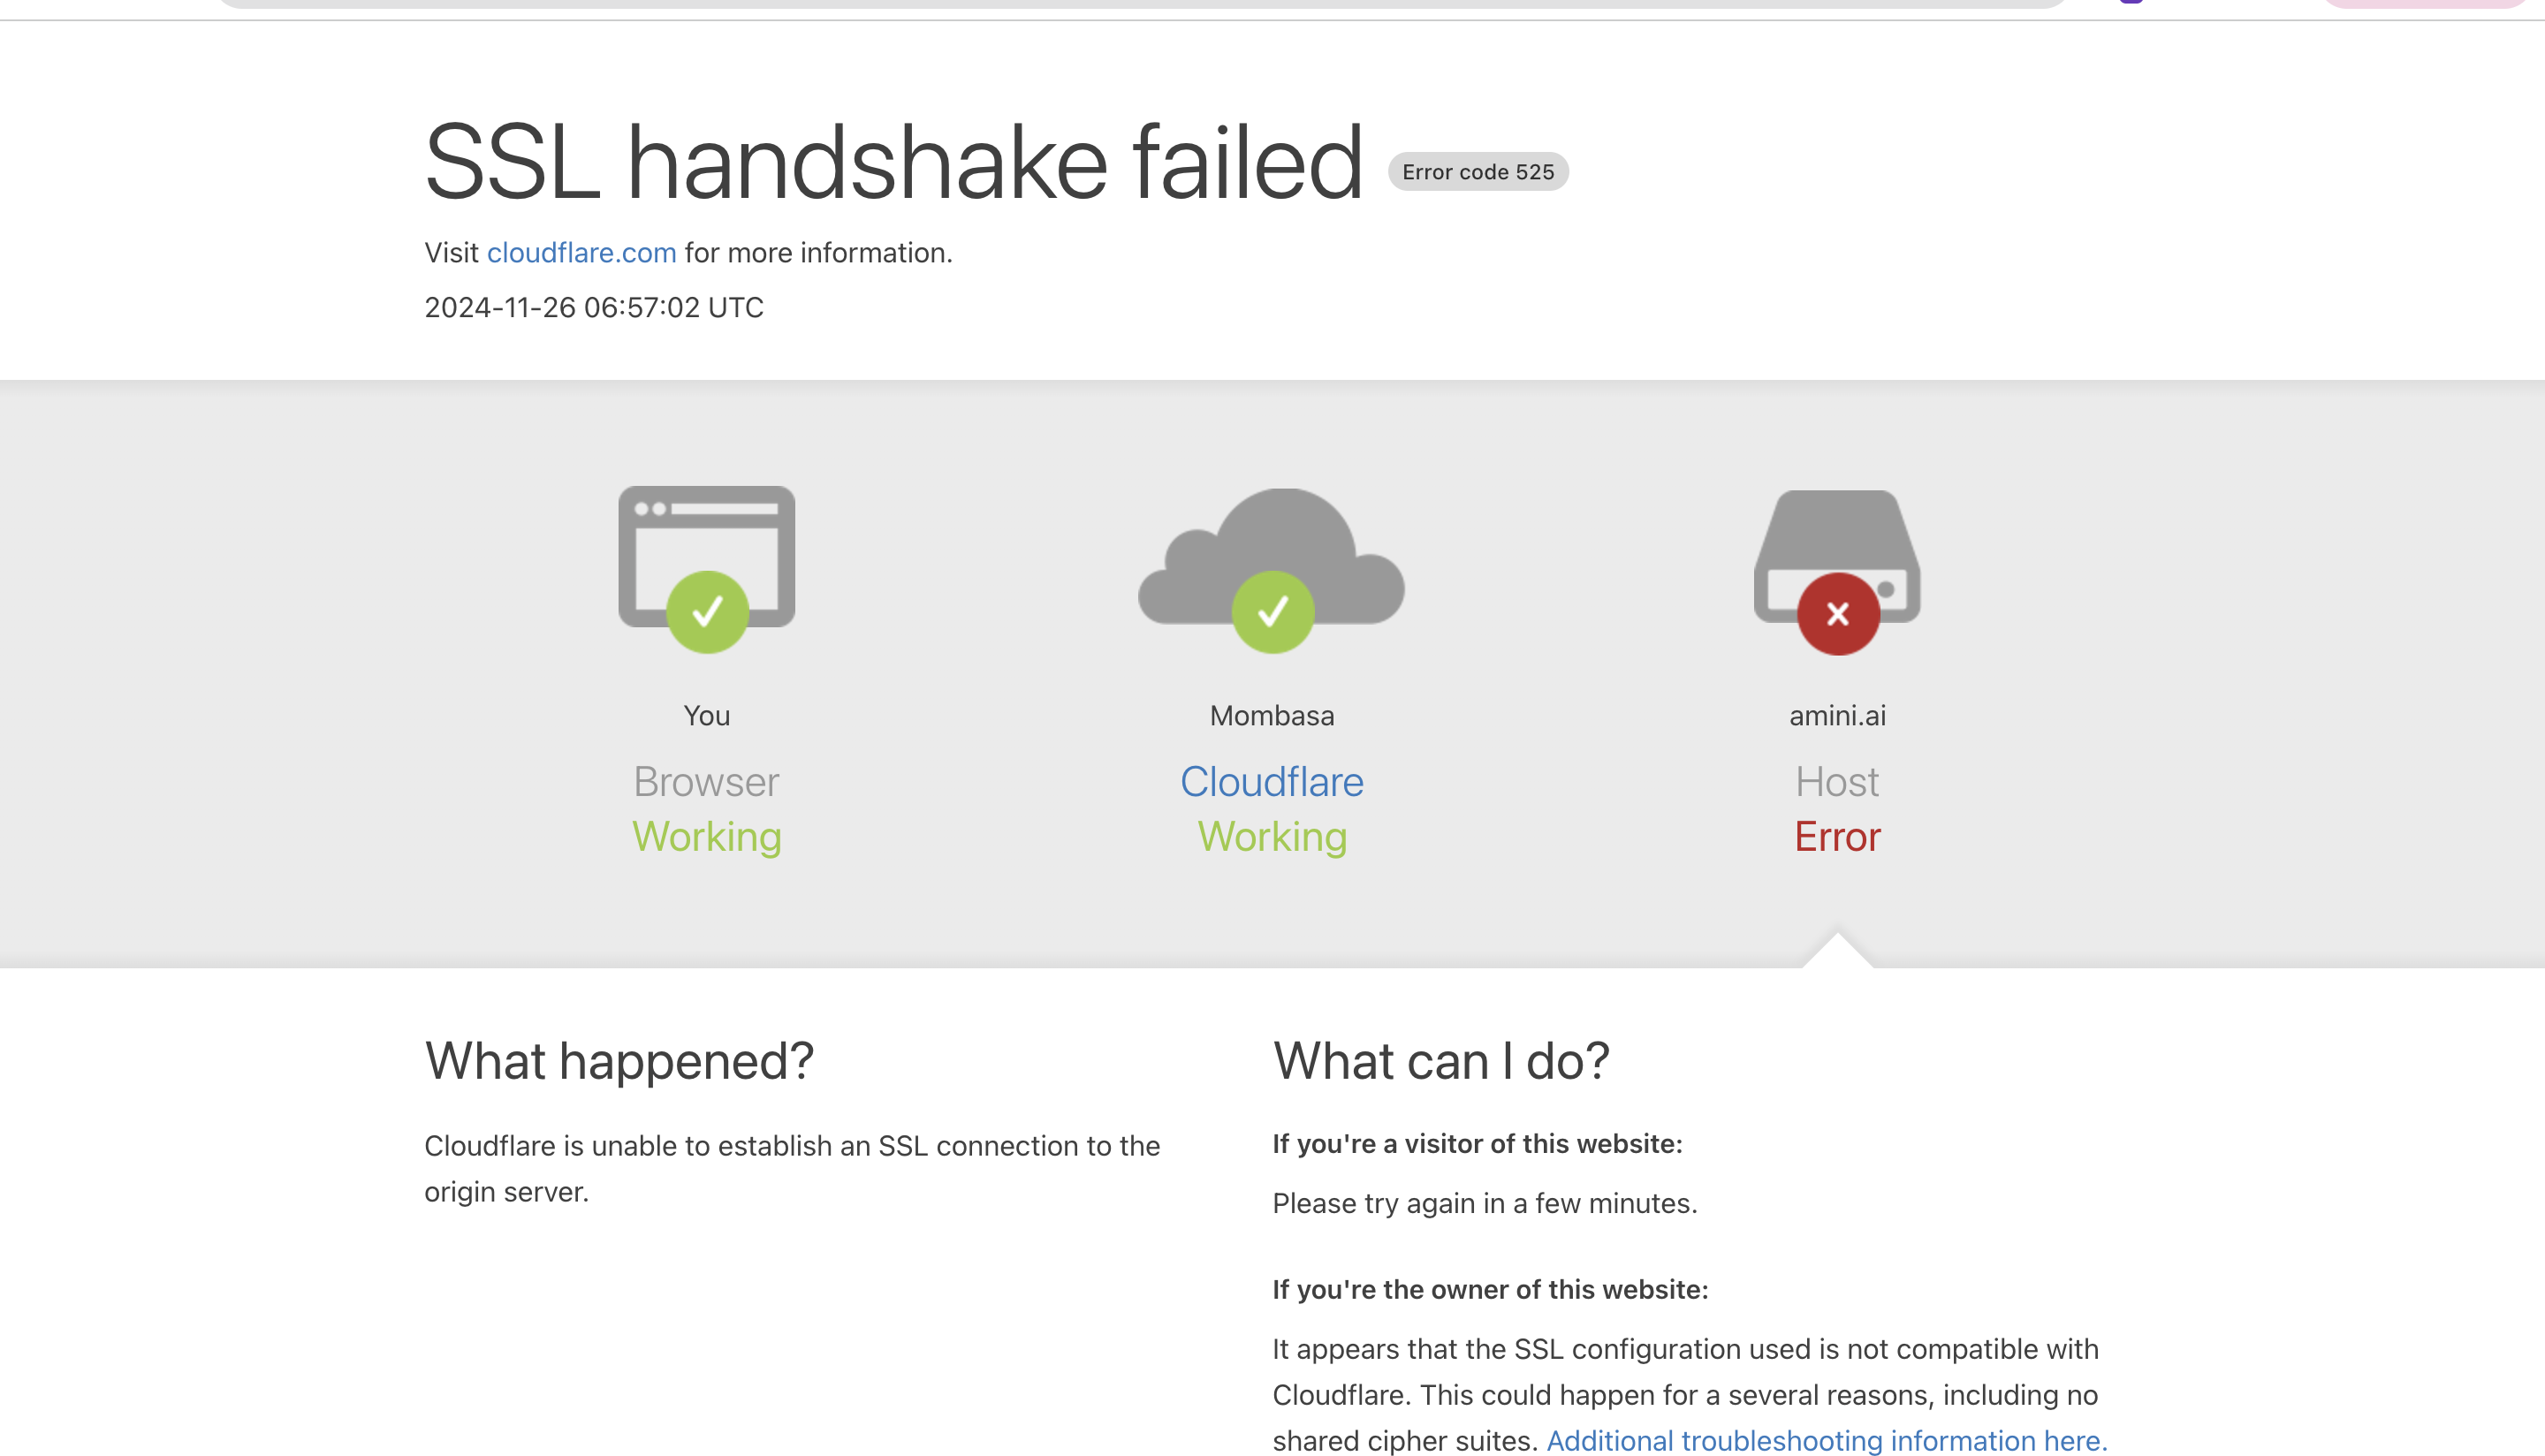Click the red X error badge on the server
This screenshot has height=1456, width=2545.
pos(1838,614)
